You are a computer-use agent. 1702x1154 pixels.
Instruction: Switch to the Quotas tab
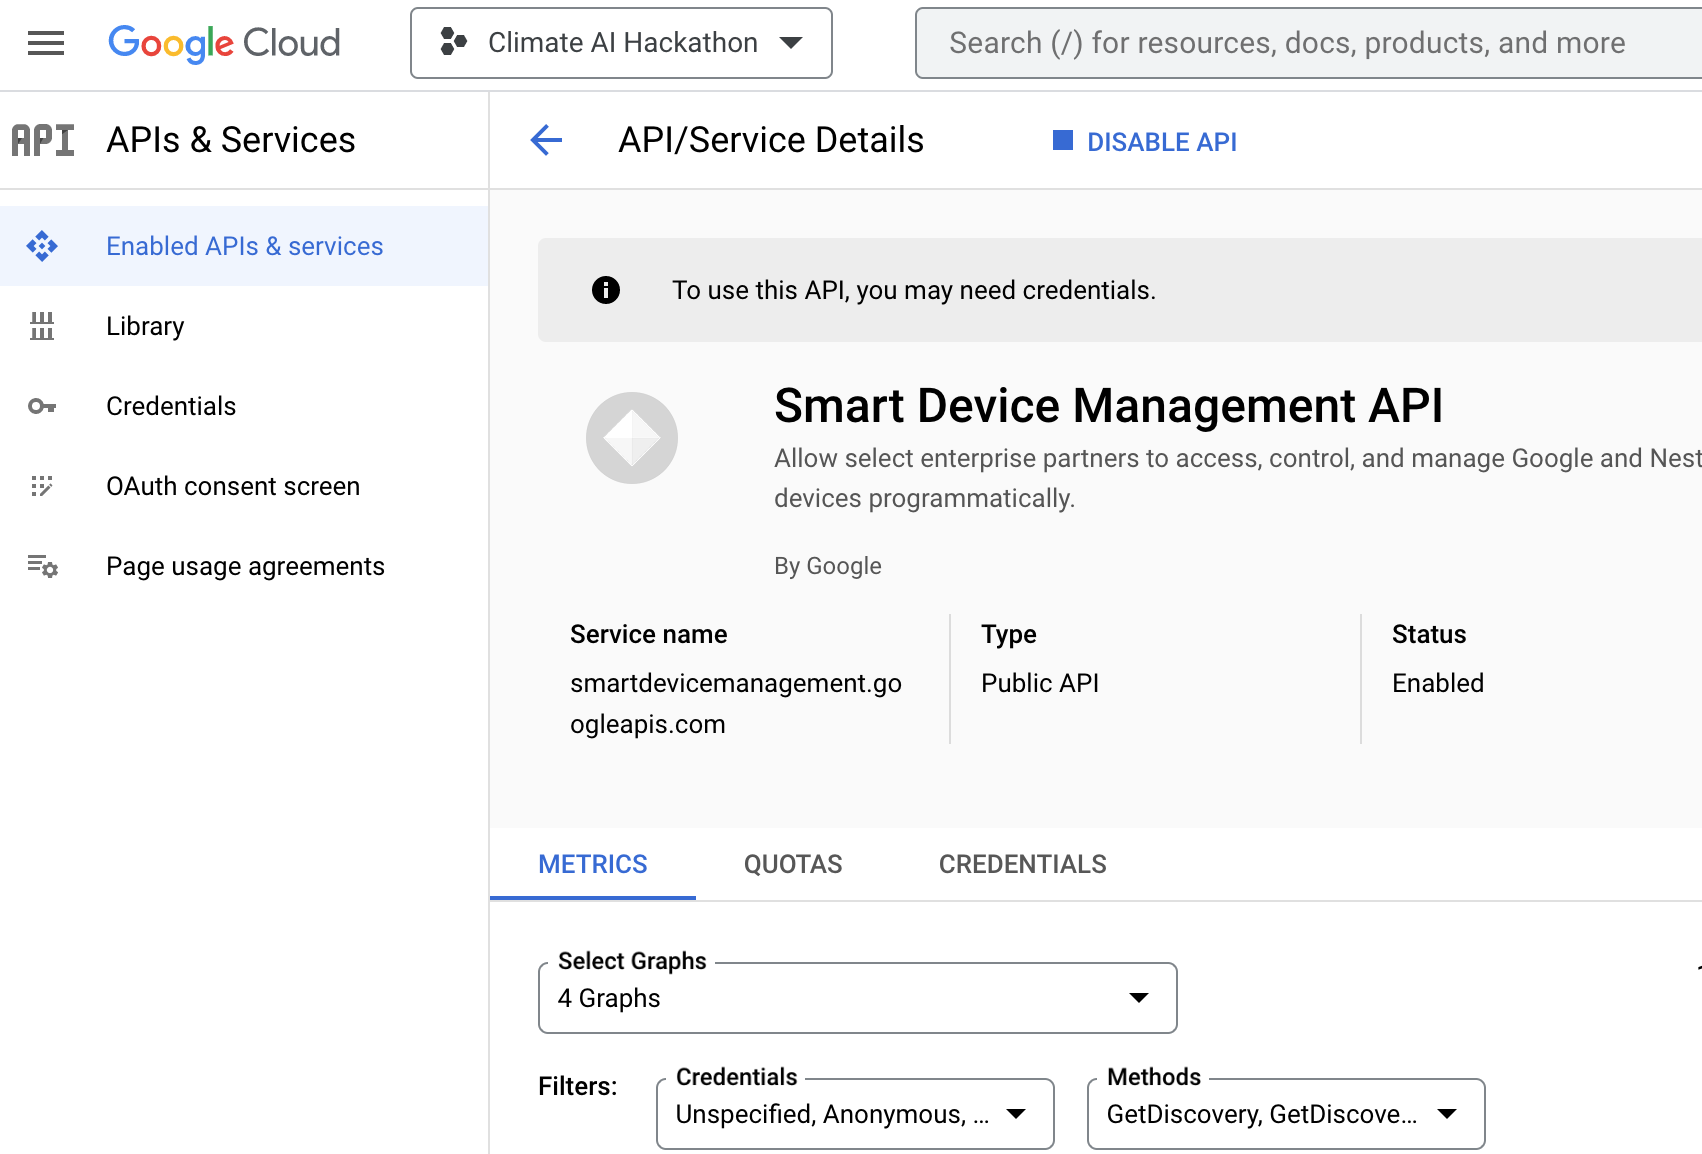pos(793,864)
